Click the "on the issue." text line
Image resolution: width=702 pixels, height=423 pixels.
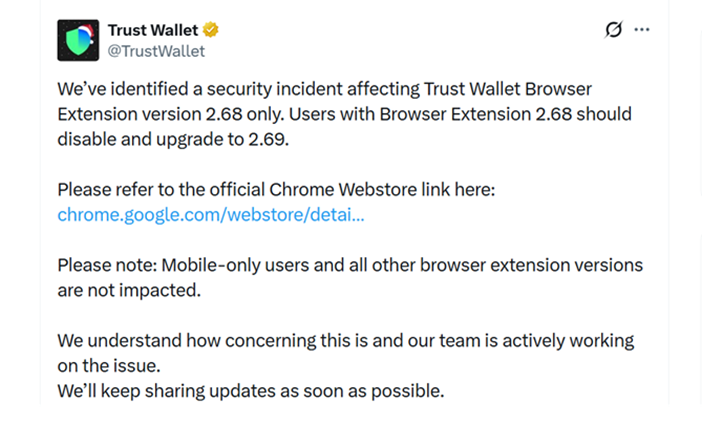pyautogui.click(x=108, y=365)
